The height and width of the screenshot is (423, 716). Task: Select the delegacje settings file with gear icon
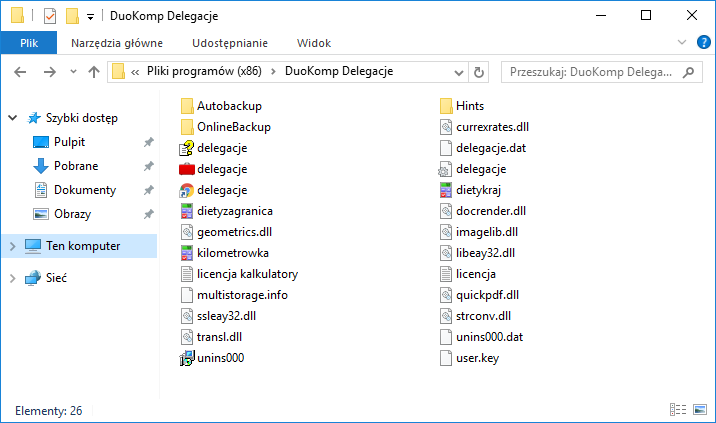(473, 169)
